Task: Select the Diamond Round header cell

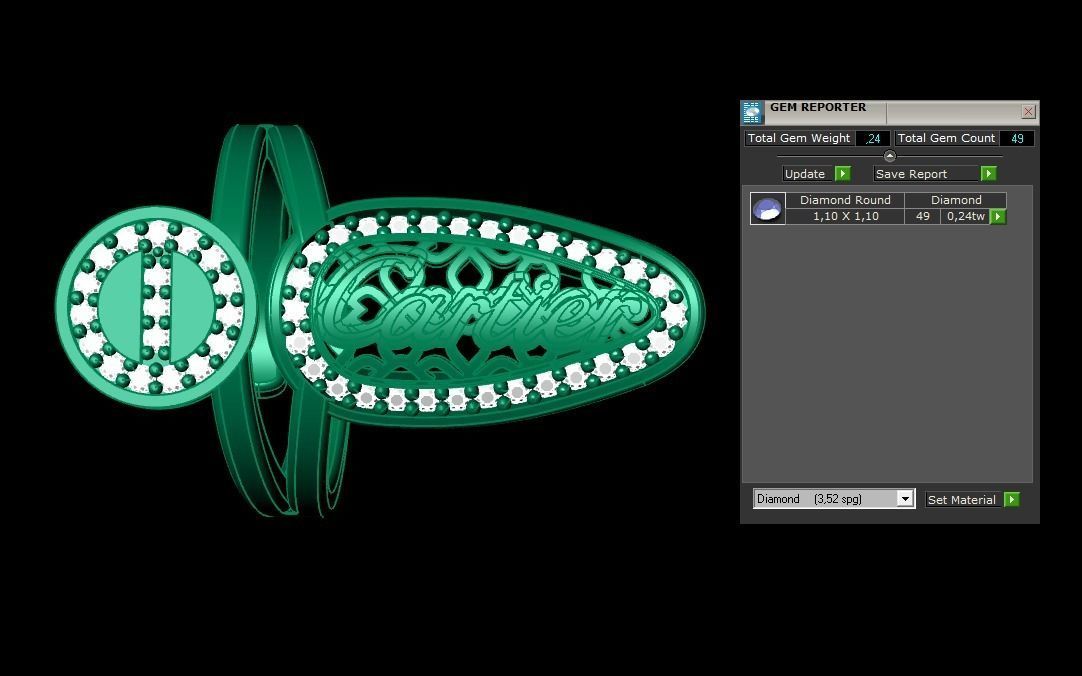Action: 845,200
